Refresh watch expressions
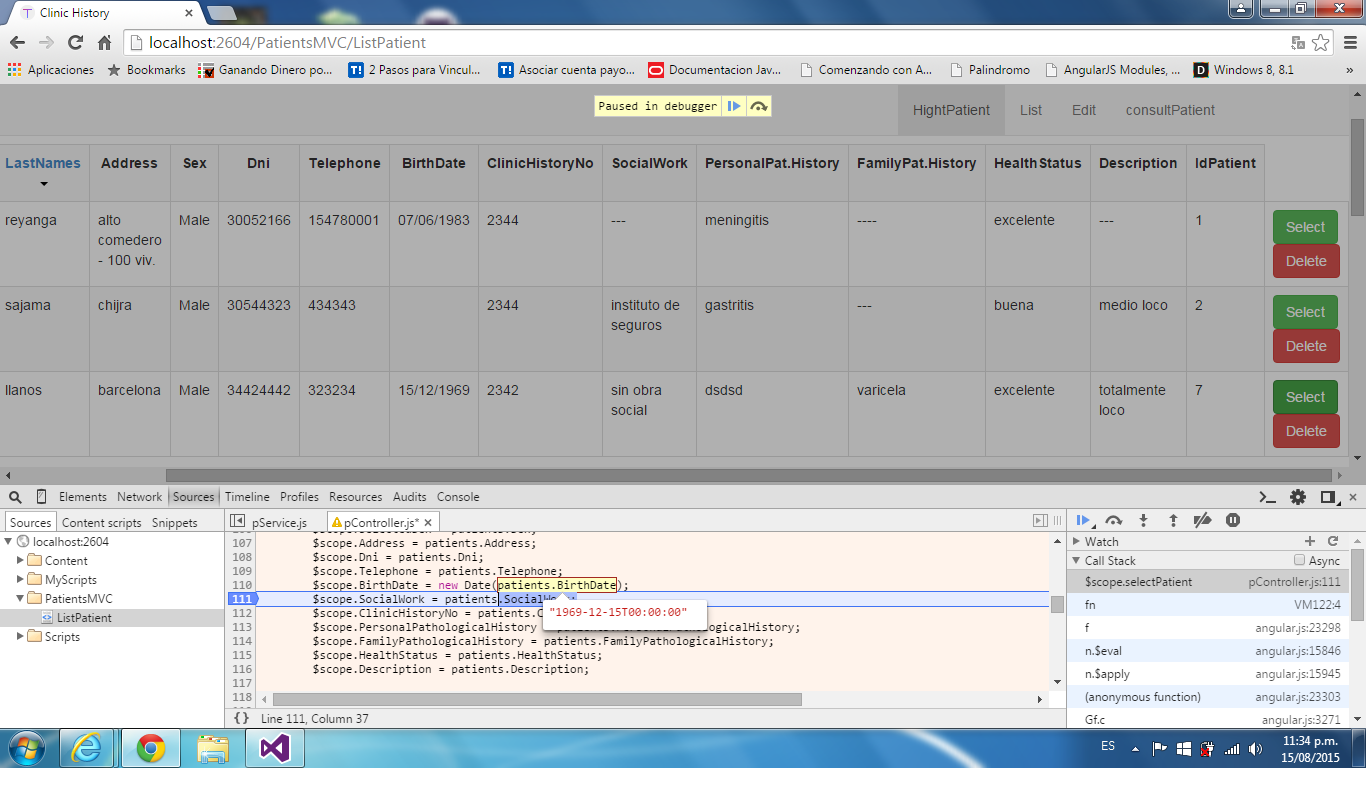Image resolution: width=1366 pixels, height=800 pixels. pyautogui.click(x=1333, y=541)
